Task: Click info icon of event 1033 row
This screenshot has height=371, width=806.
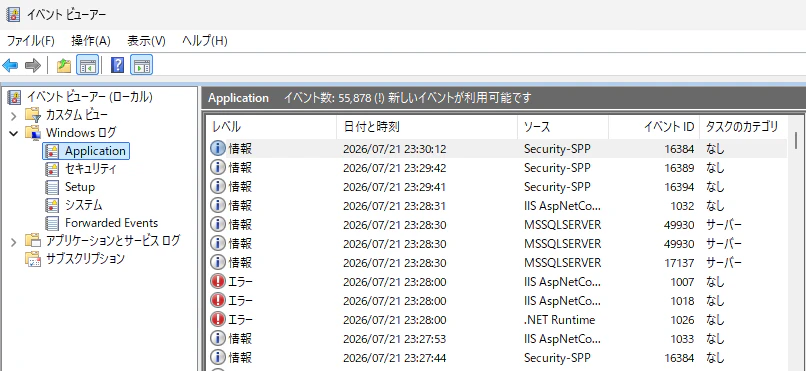Action: pos(218,339)
